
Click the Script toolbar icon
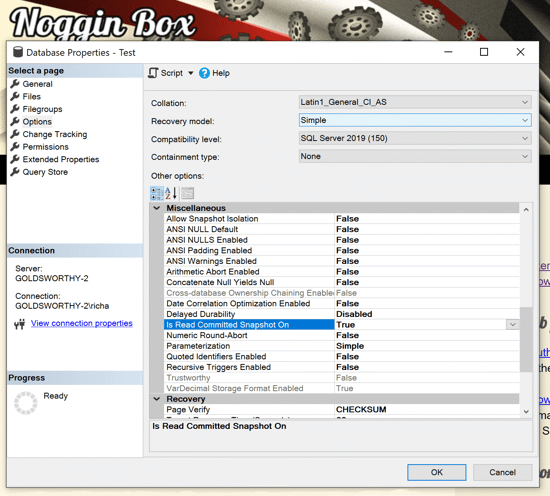point(153,73)
